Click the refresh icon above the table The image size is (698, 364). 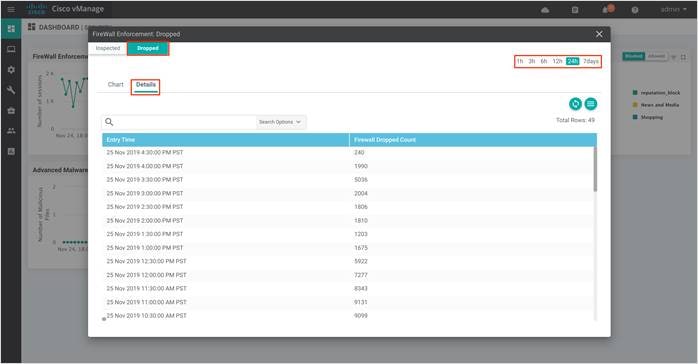click(575, 104)
